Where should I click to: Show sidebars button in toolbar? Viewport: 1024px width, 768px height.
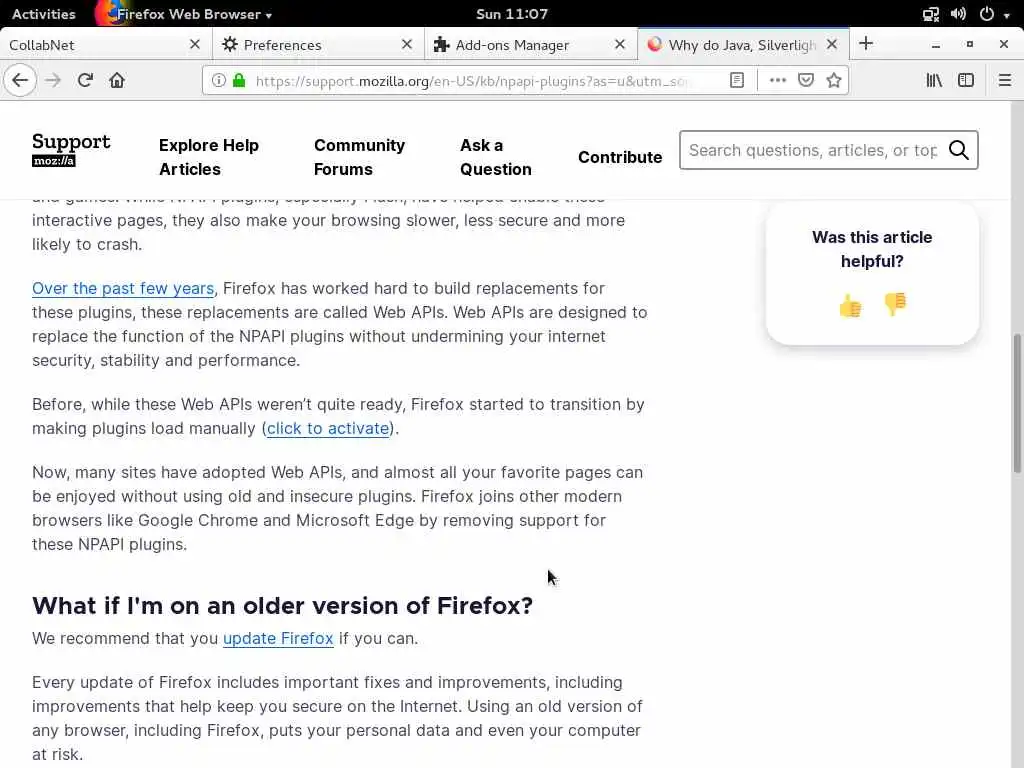pos(966,80)
